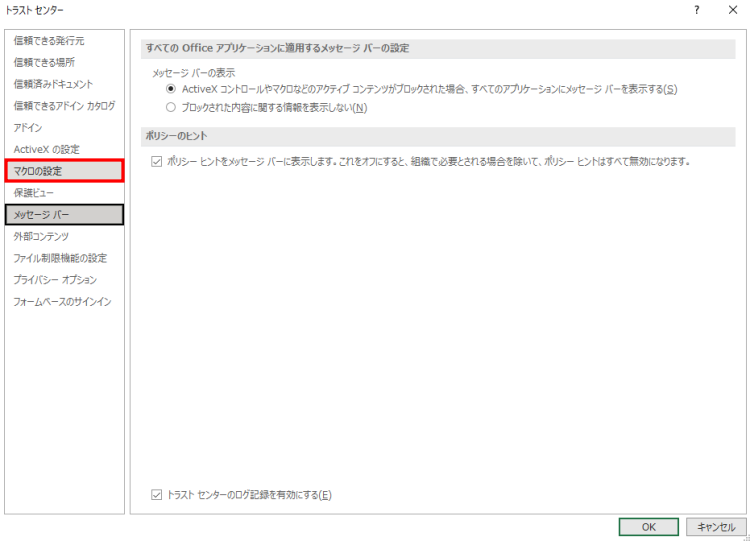750x541 pixels.
Task: Go to 信頼できるアドイン カタログ
Action: (x=64, y=106)
